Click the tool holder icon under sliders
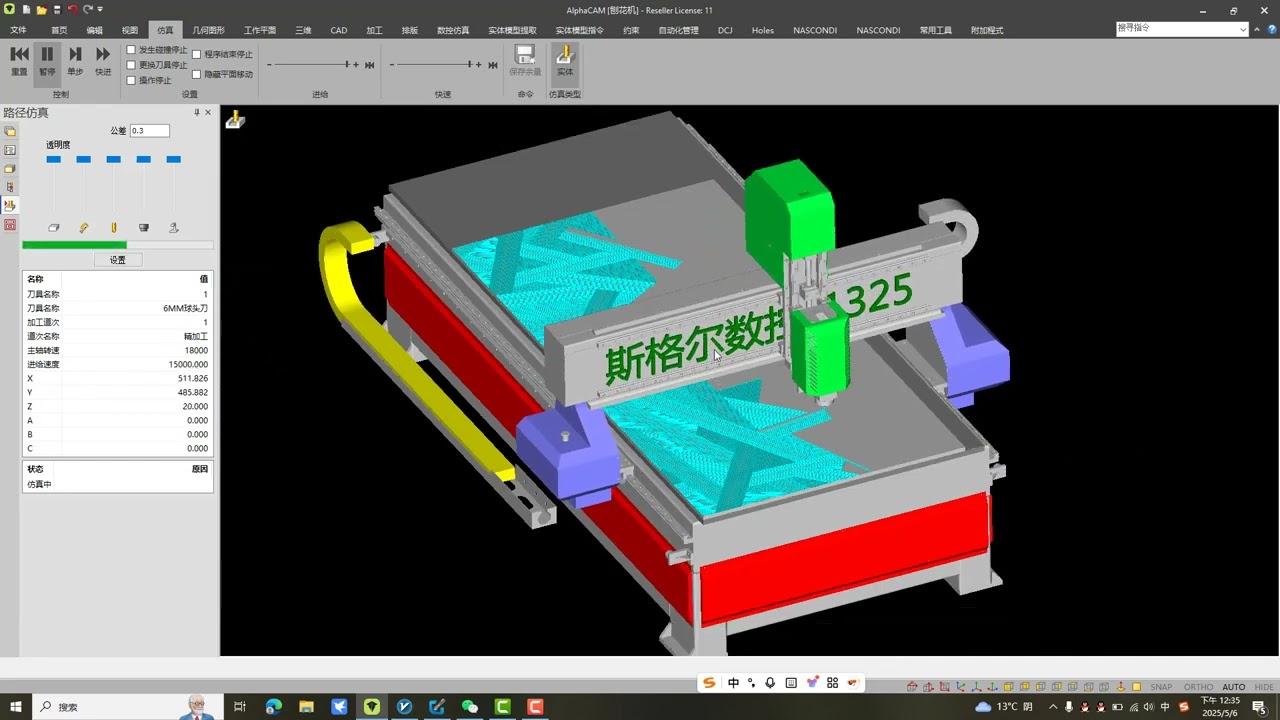1280x720 pixels. 144,228
